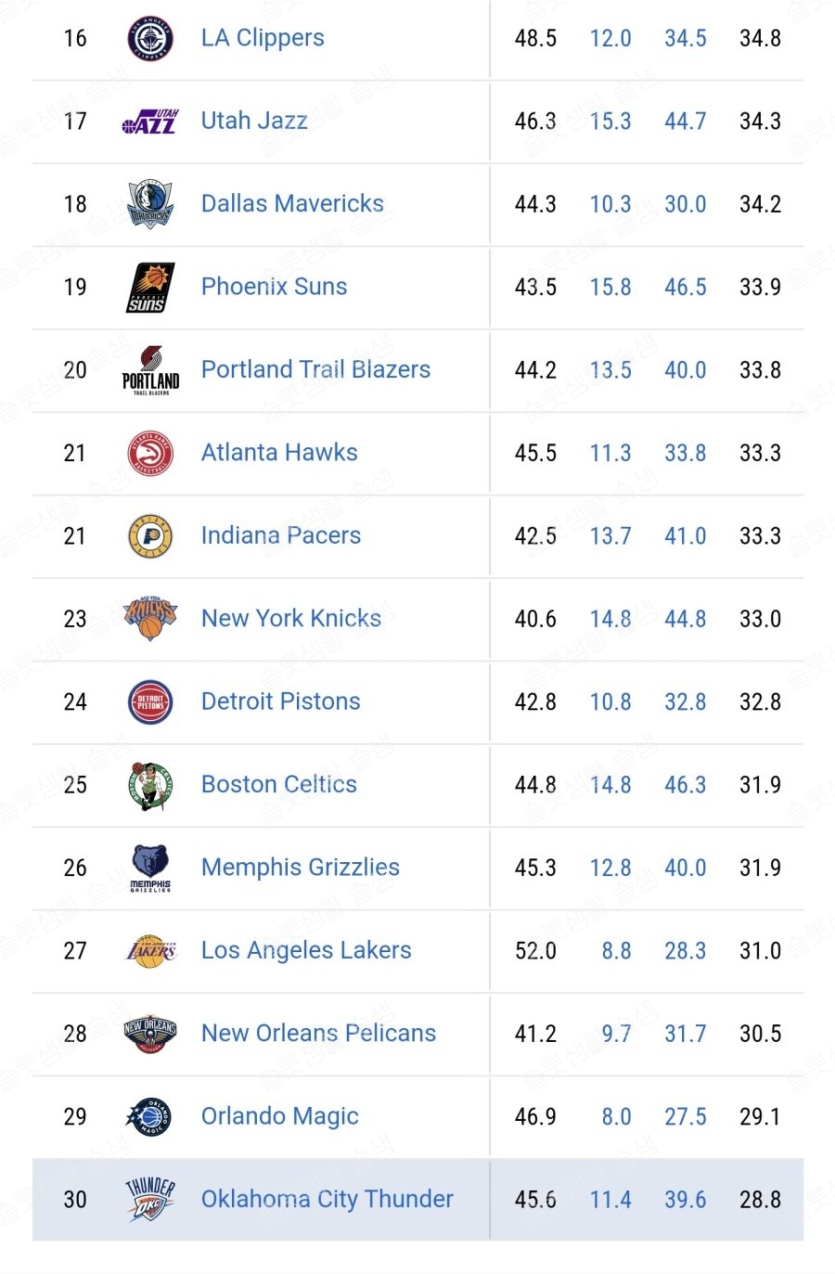Screen dimensions: 835x1274
Task: Open the Portland Trail Blazers logo
Action: pos(150,370)
